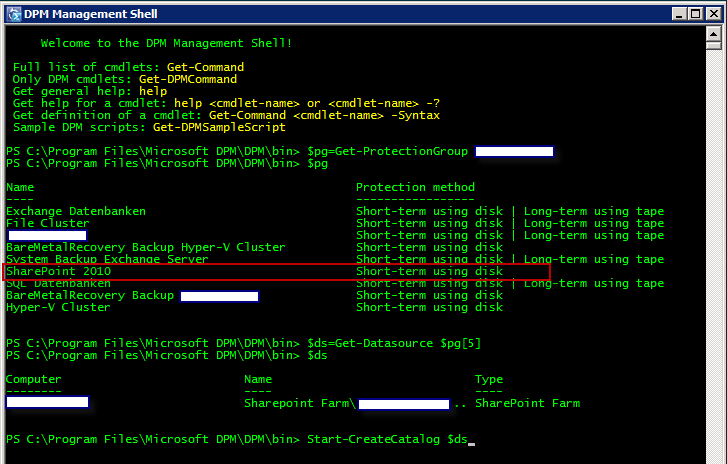Click the 'Type' column header
This screenshot has width=727, height=464.
[489, 380]
